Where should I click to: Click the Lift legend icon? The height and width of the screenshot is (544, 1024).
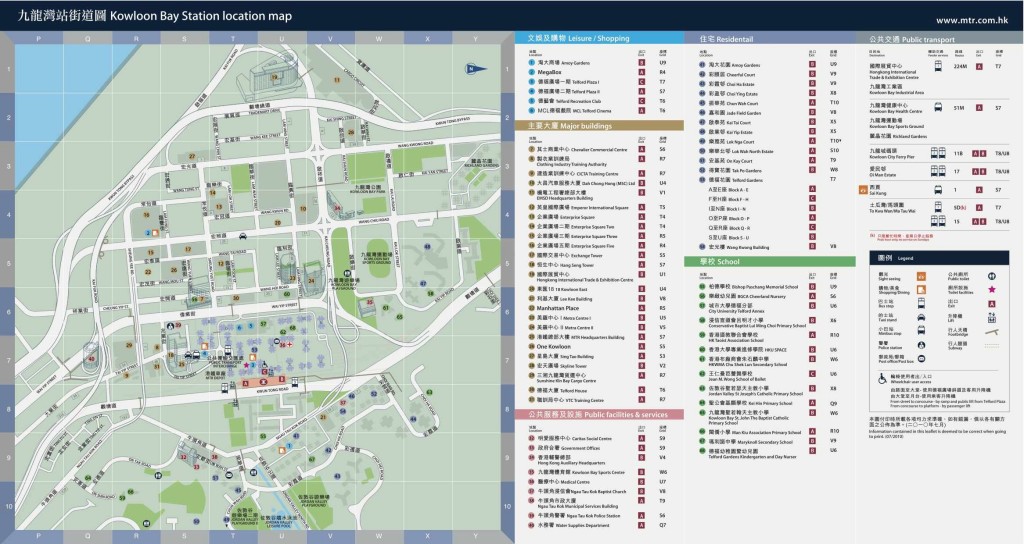coord(991,317)
